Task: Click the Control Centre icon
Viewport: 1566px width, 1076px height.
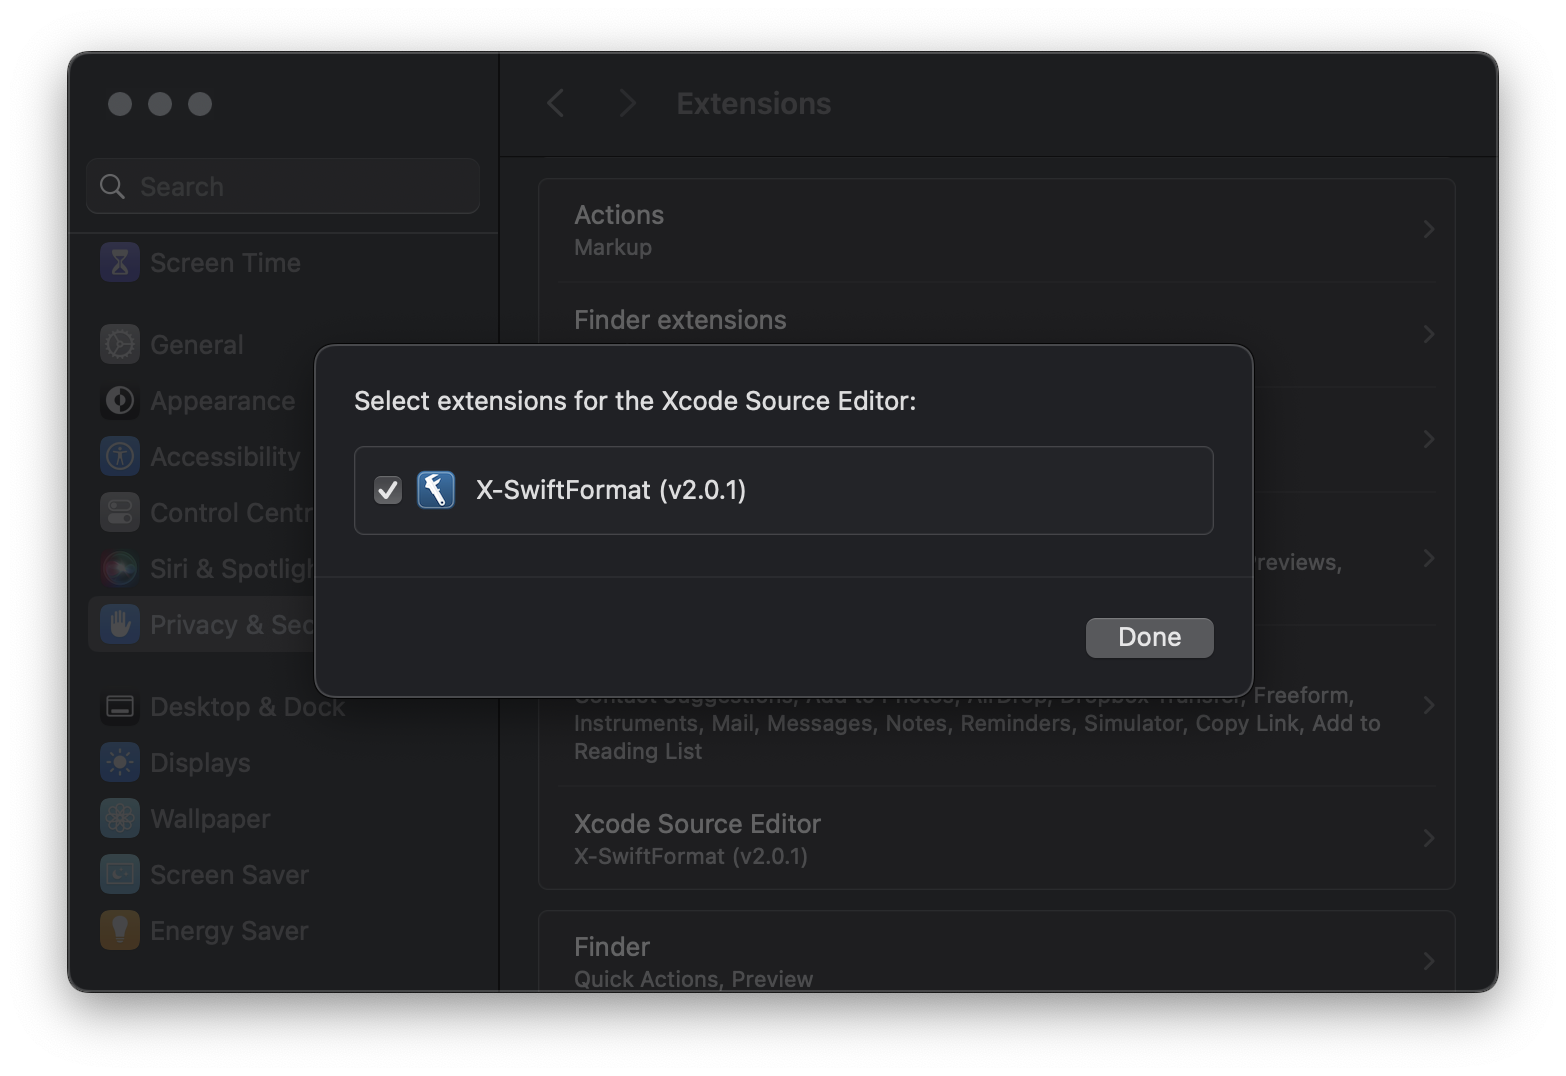Action: click(120, 512)
